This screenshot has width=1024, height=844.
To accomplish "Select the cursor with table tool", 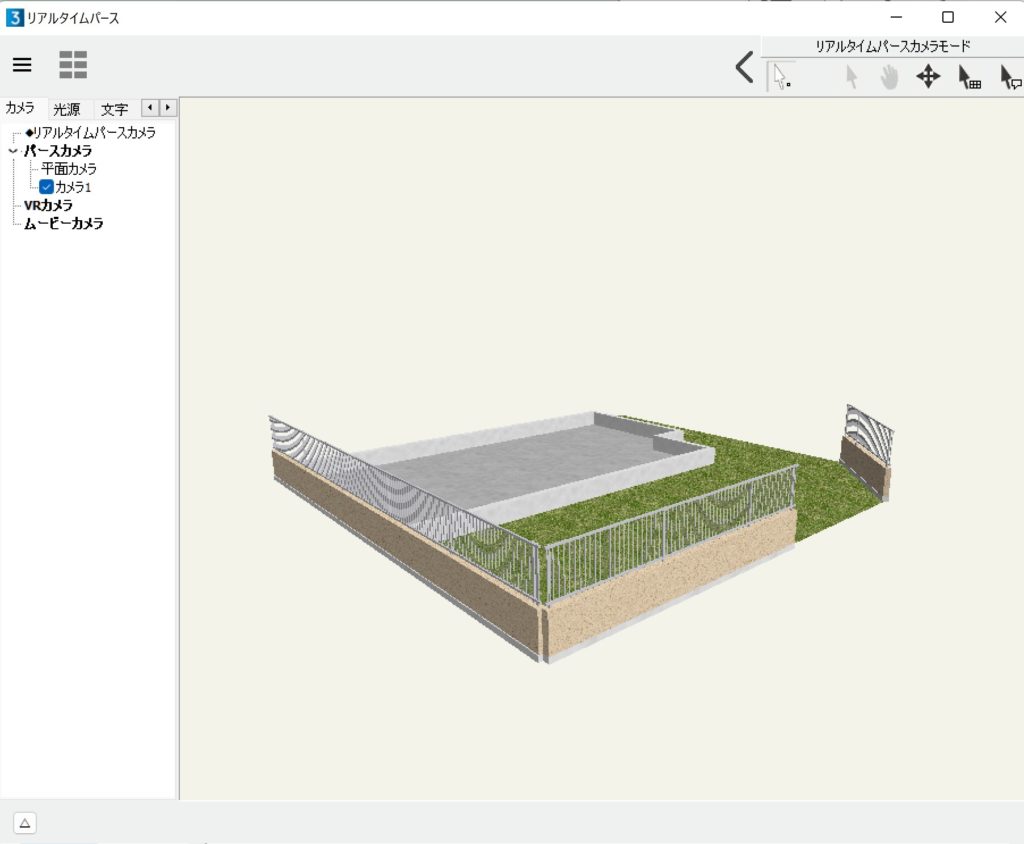I will click(x=969, y=77).
